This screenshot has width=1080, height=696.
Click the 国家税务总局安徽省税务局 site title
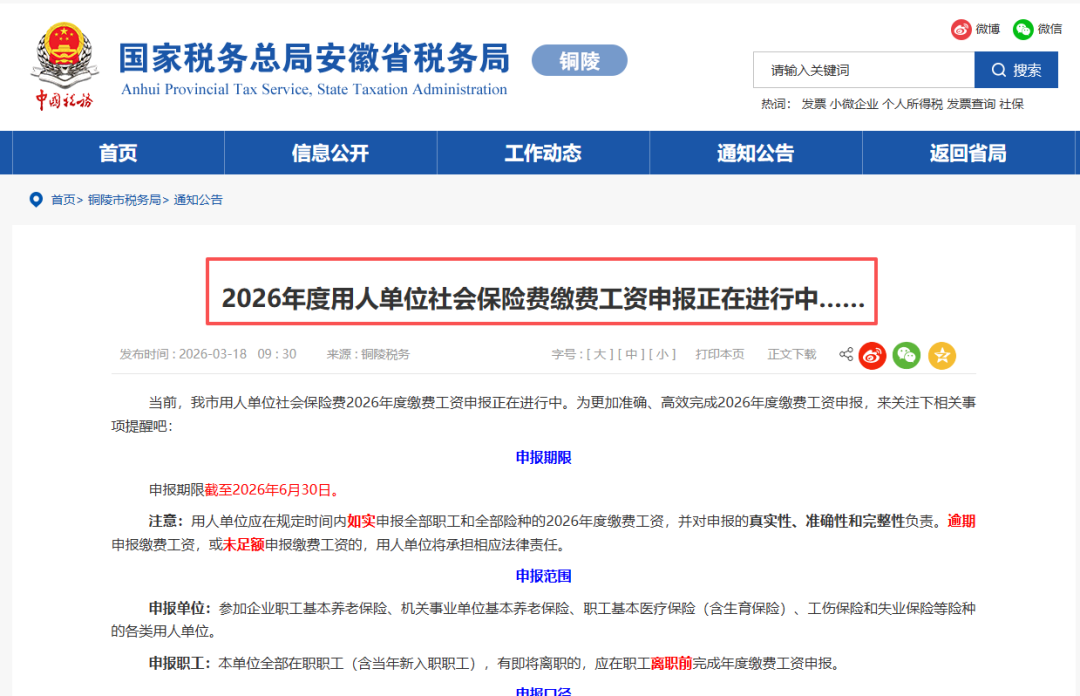coord(314,58)
